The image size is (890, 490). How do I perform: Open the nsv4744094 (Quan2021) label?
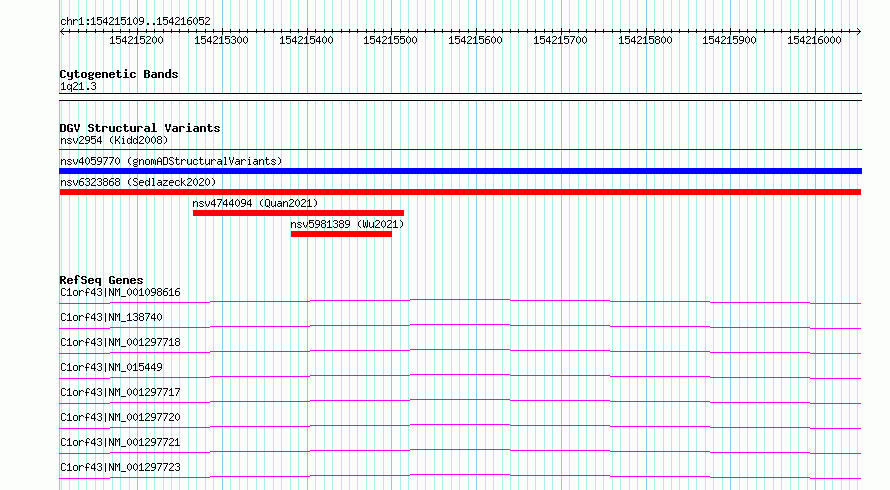255,203
